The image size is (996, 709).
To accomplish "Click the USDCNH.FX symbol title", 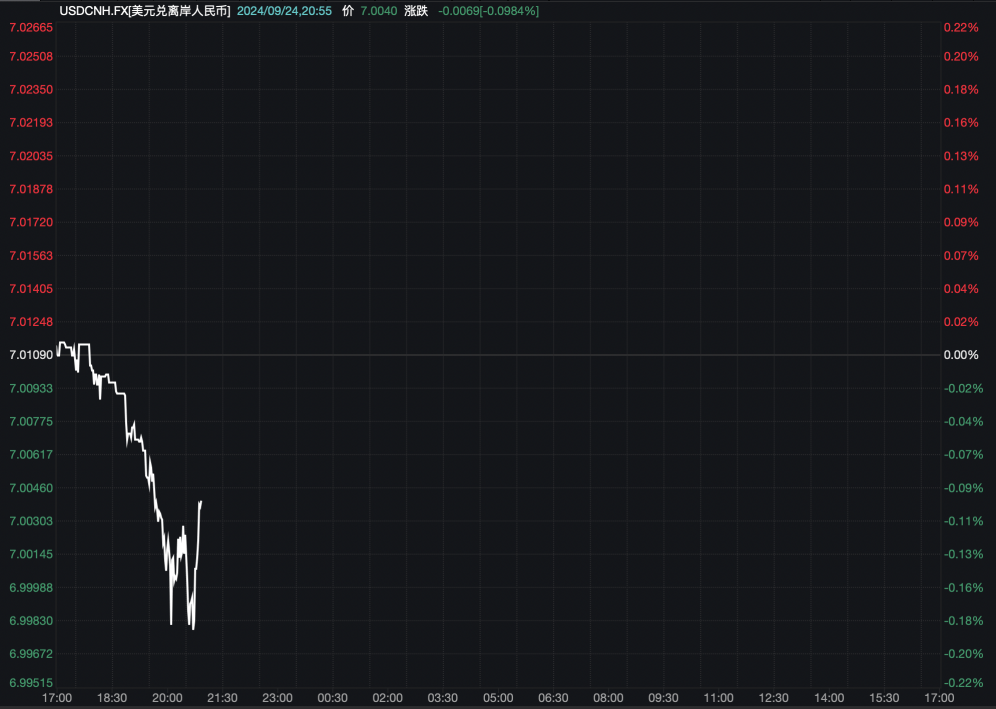I will [93, 11].
